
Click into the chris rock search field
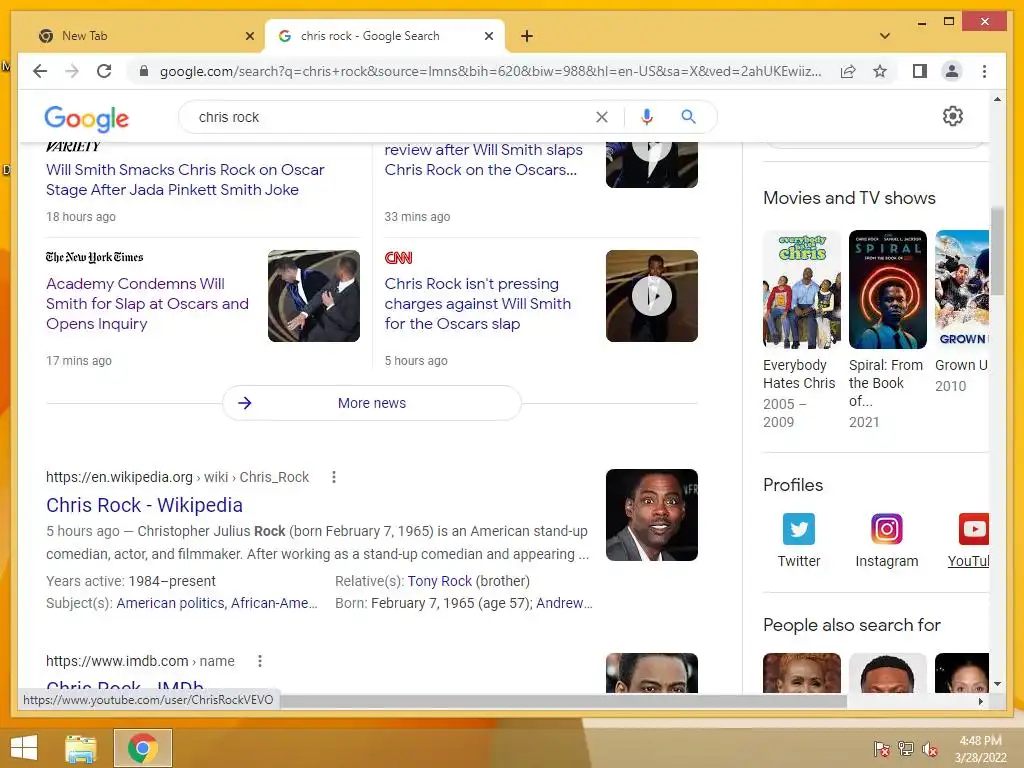tap(392, 117)
